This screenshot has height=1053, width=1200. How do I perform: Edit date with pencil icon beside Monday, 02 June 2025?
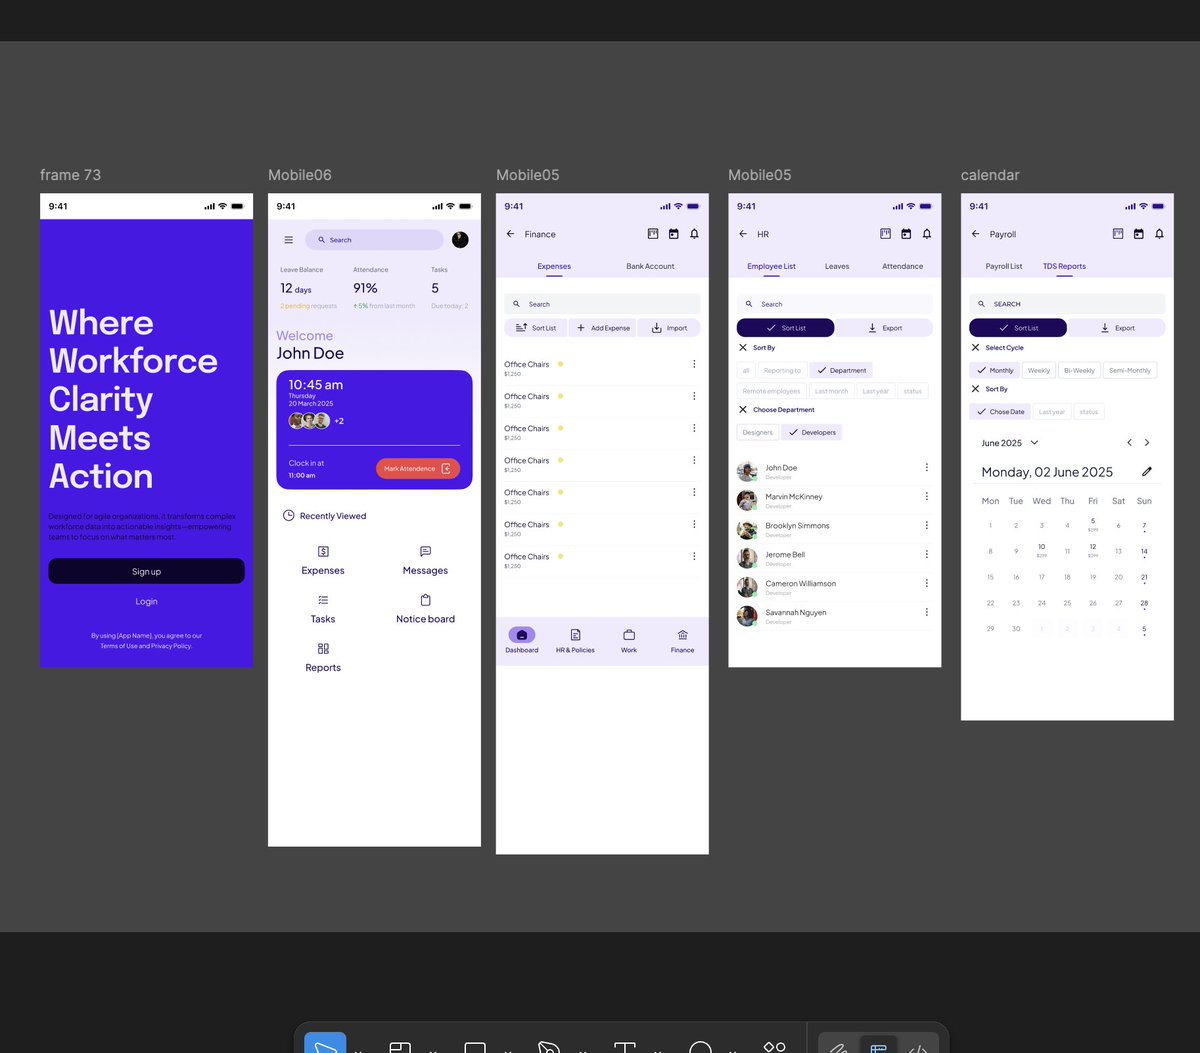pos(1147,472)
